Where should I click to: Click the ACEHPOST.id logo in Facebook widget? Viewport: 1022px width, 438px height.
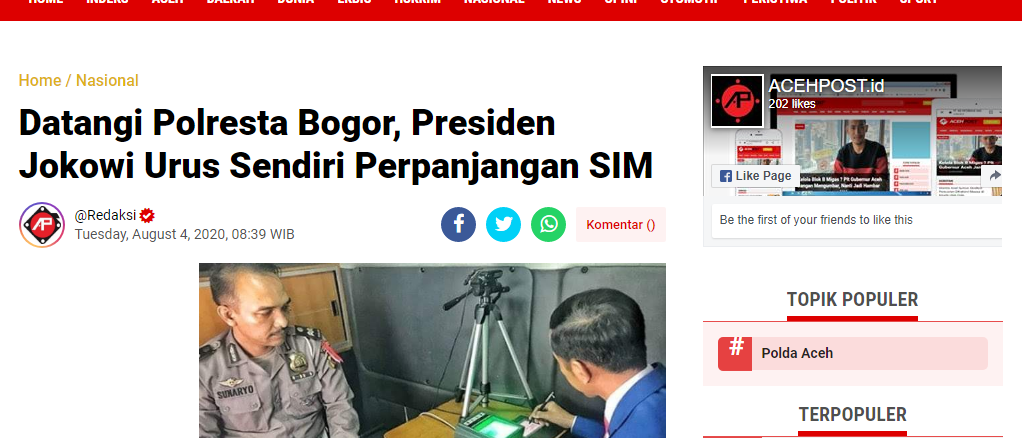(737, 100)
